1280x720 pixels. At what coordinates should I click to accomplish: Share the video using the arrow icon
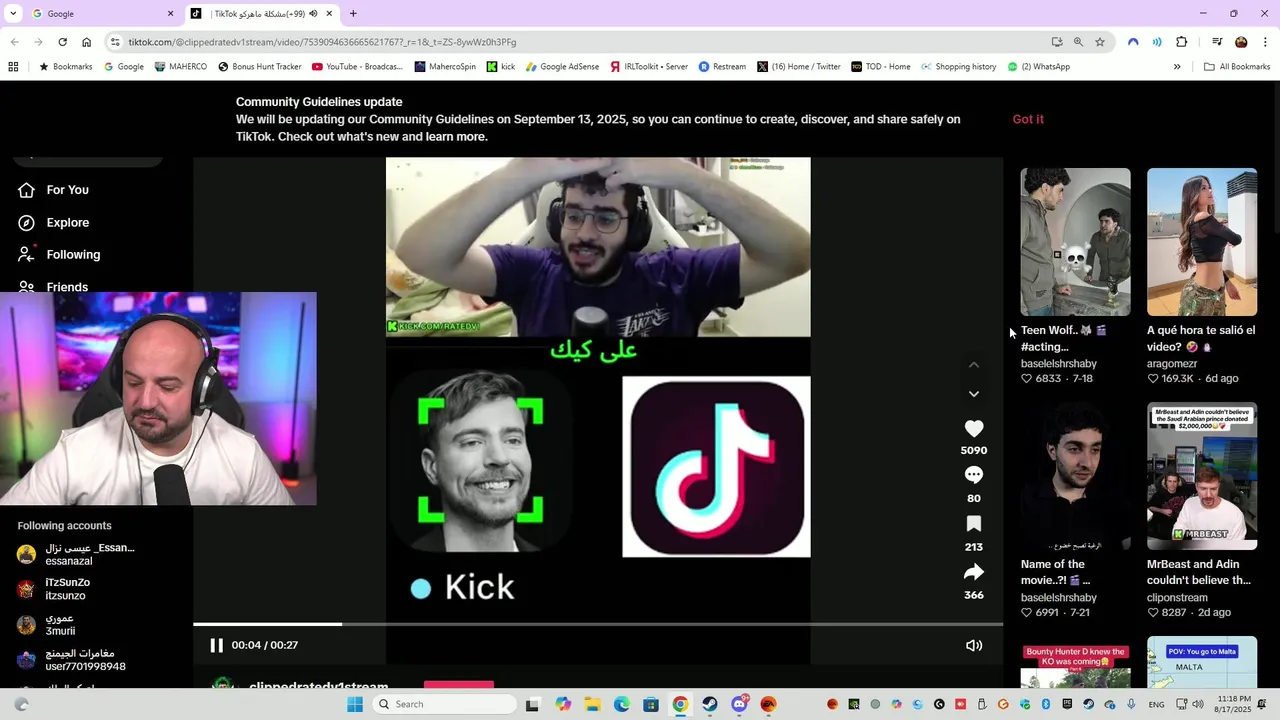click(974, 572)
